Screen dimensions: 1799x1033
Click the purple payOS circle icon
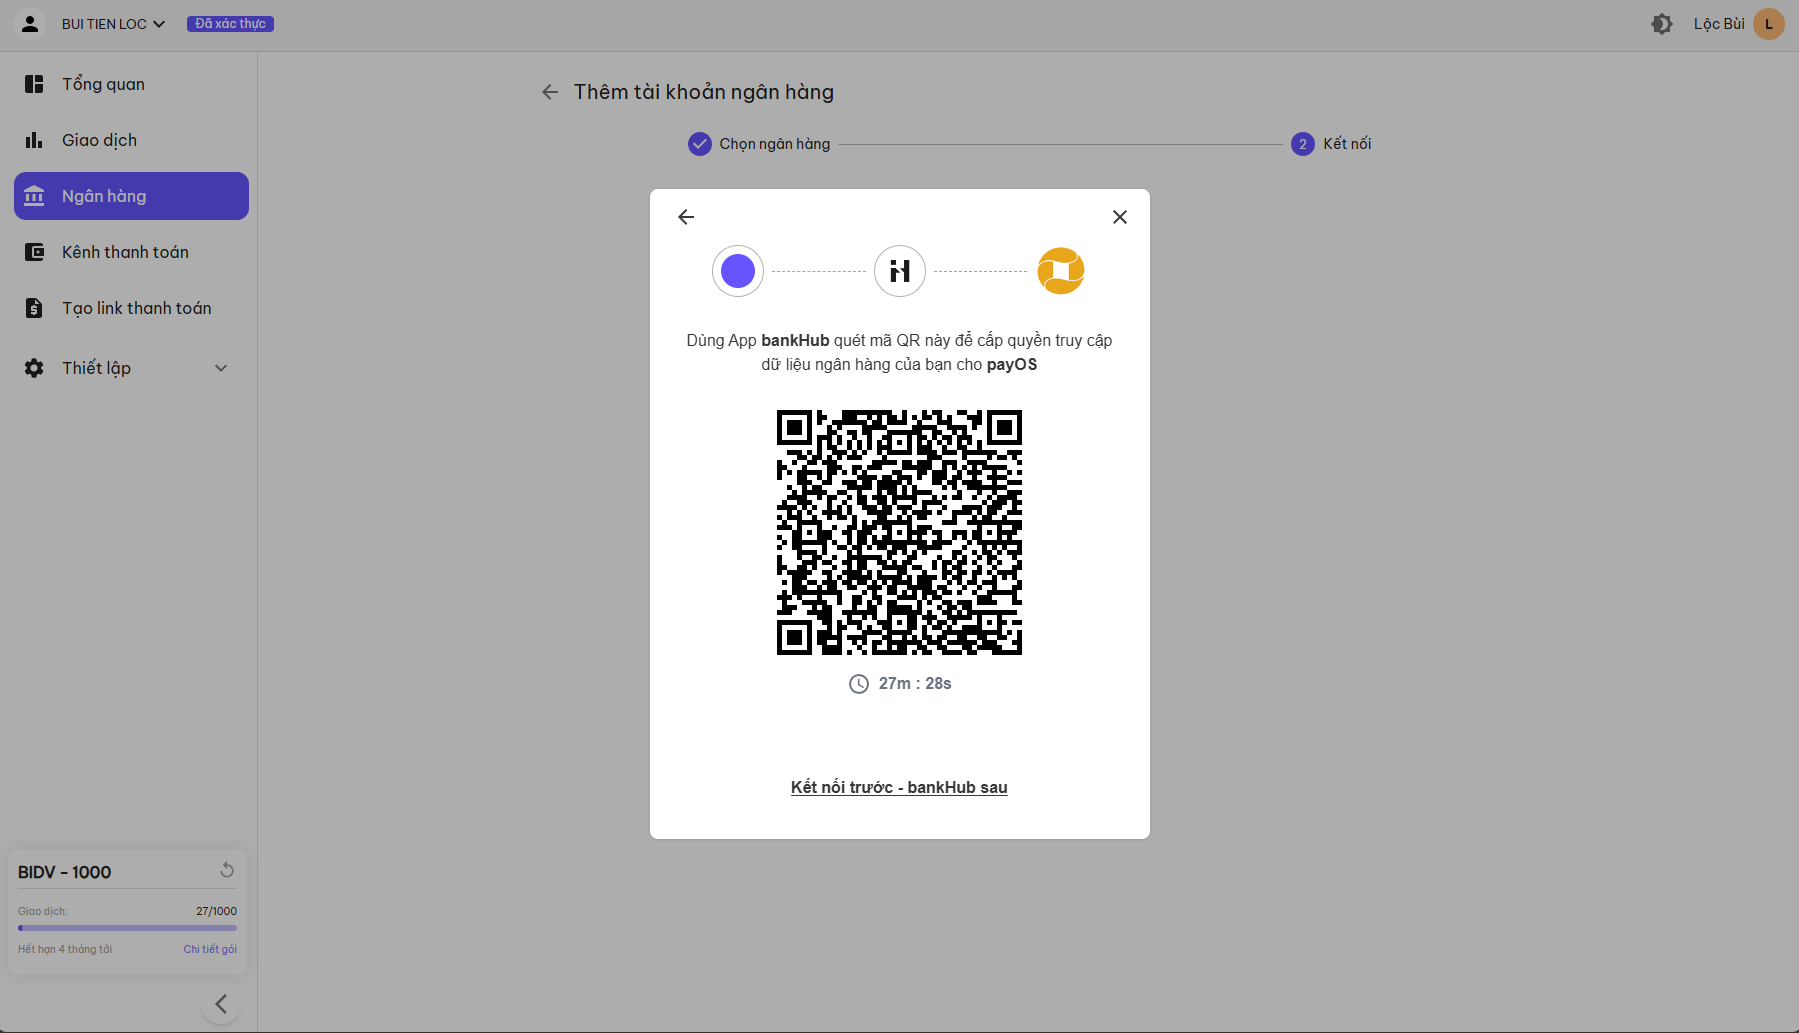click(738, 271)
